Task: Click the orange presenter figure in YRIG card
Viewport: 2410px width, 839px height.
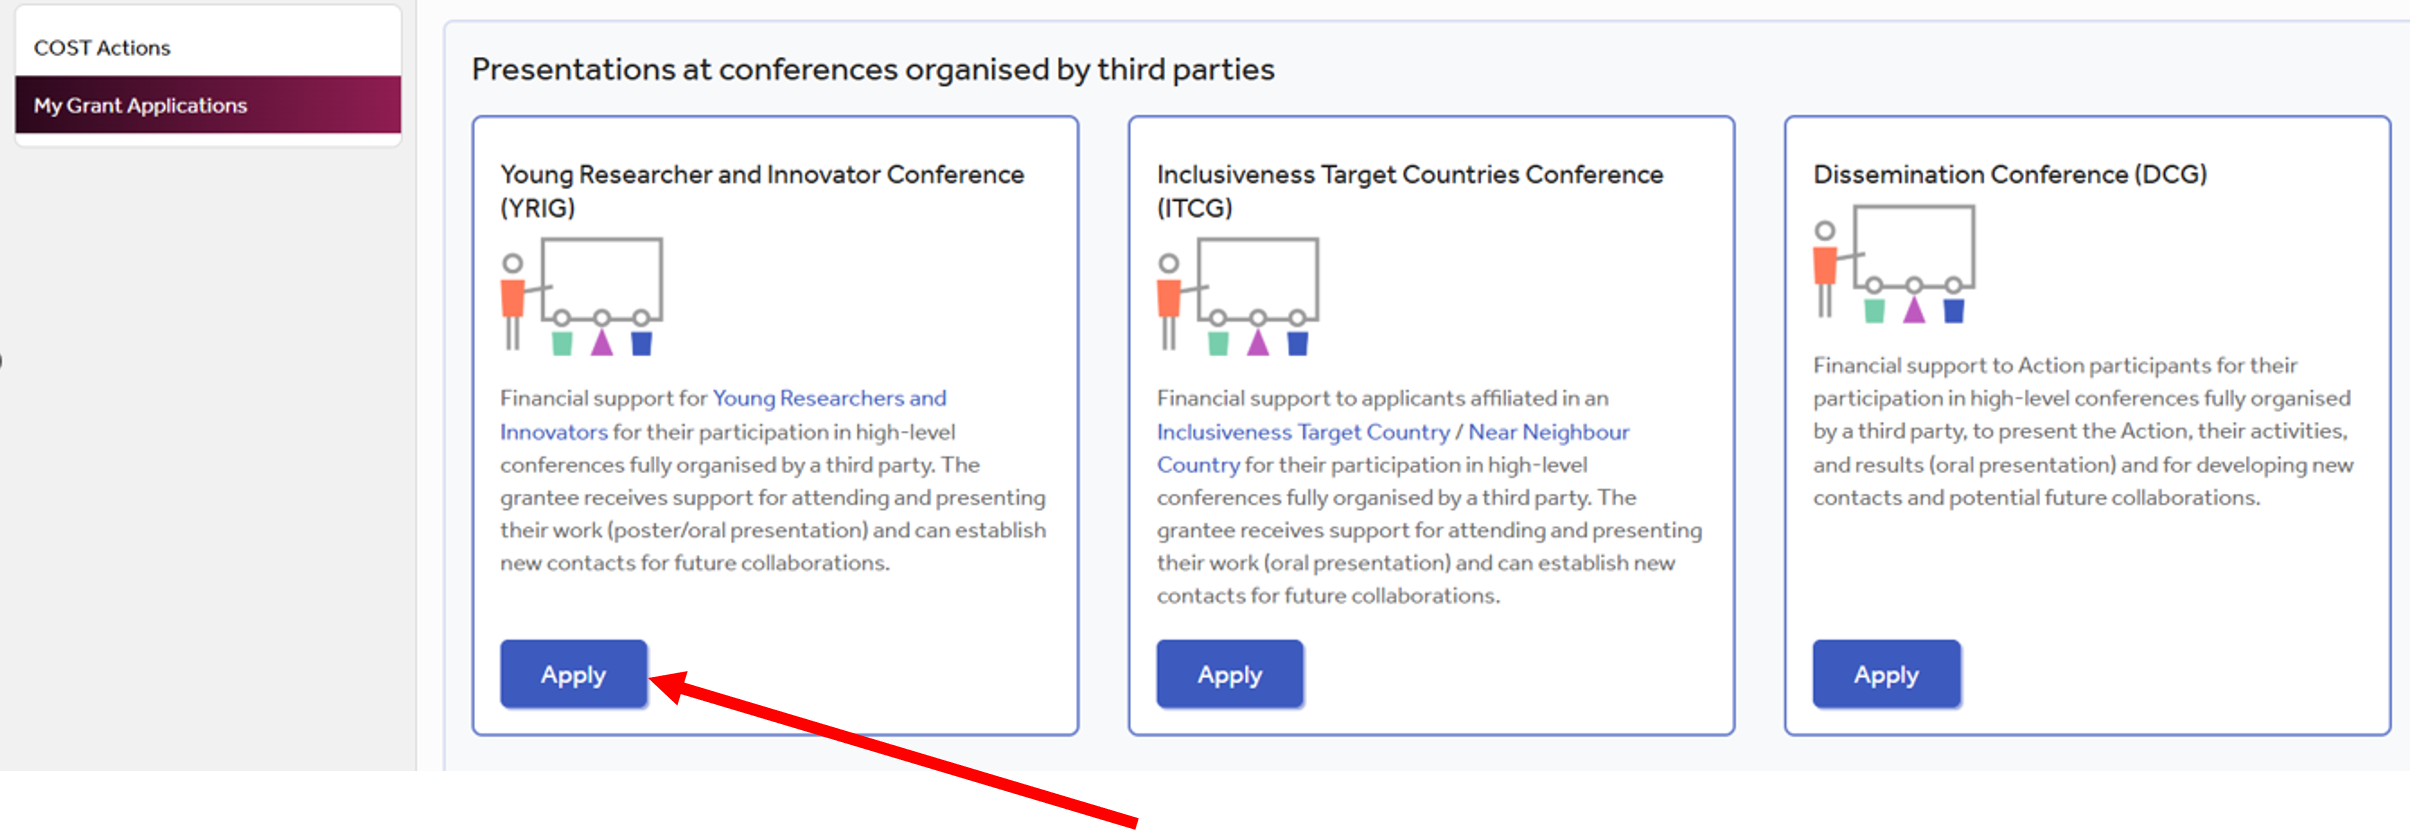Action: point(513,301)
